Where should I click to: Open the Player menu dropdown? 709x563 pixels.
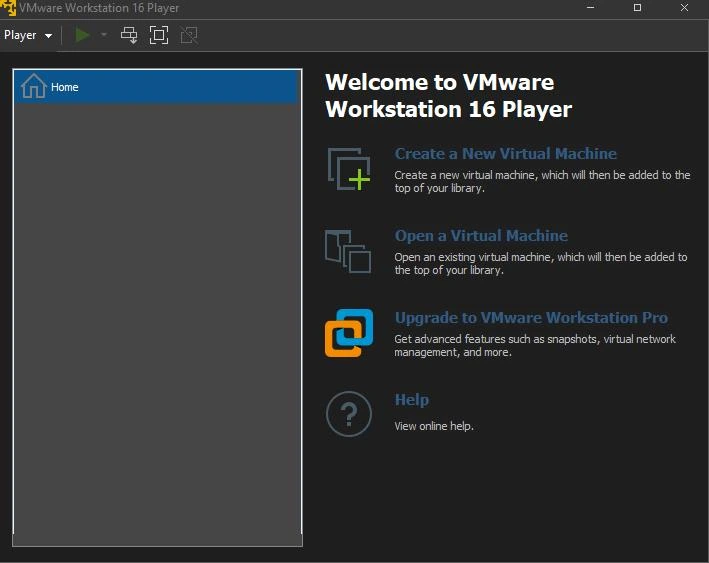[28, 35]
